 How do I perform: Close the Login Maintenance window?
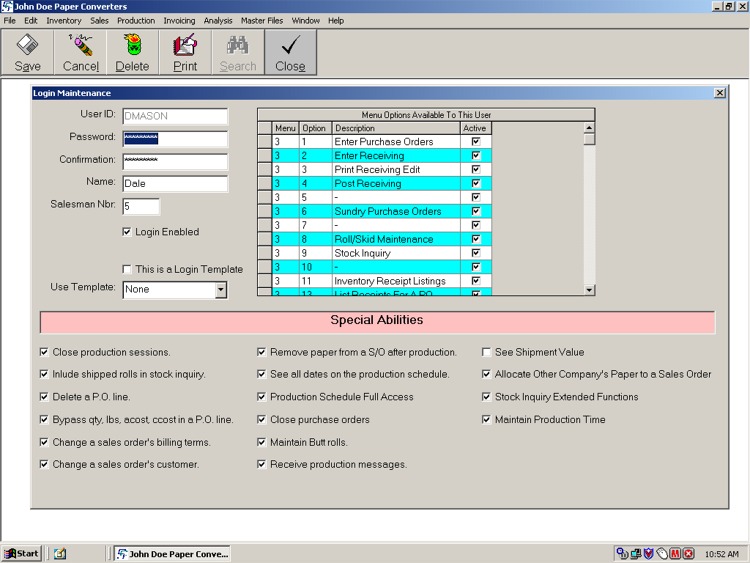click(x=719, y=93)
